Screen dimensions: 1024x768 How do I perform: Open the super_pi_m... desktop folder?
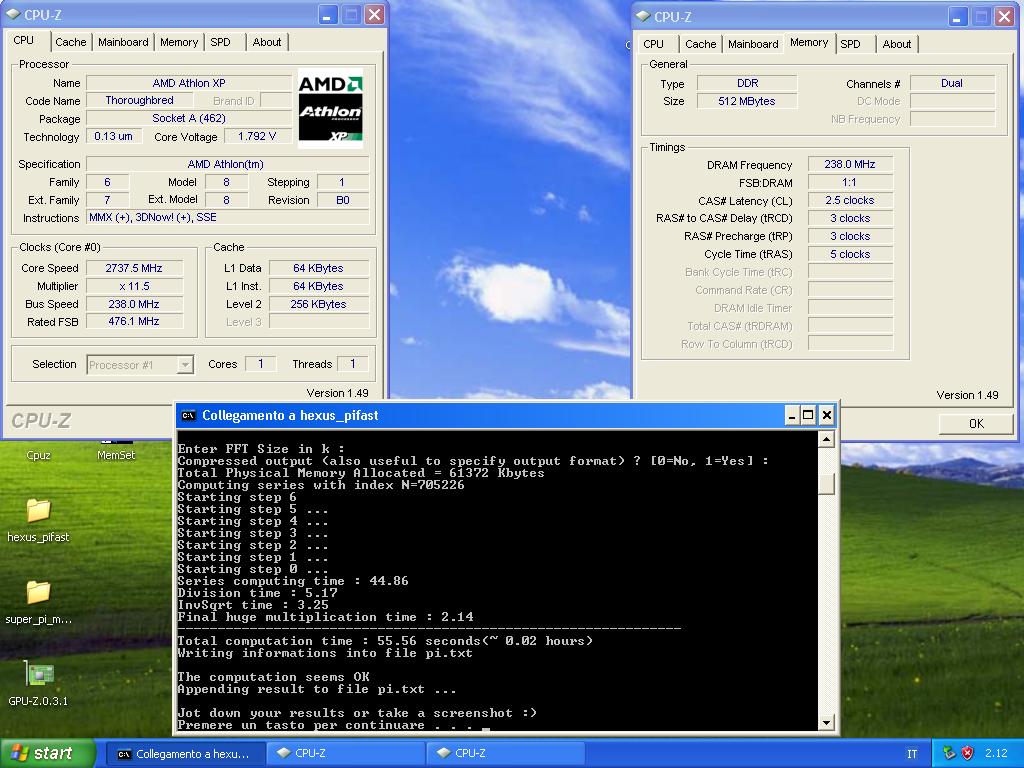(38, 602)
